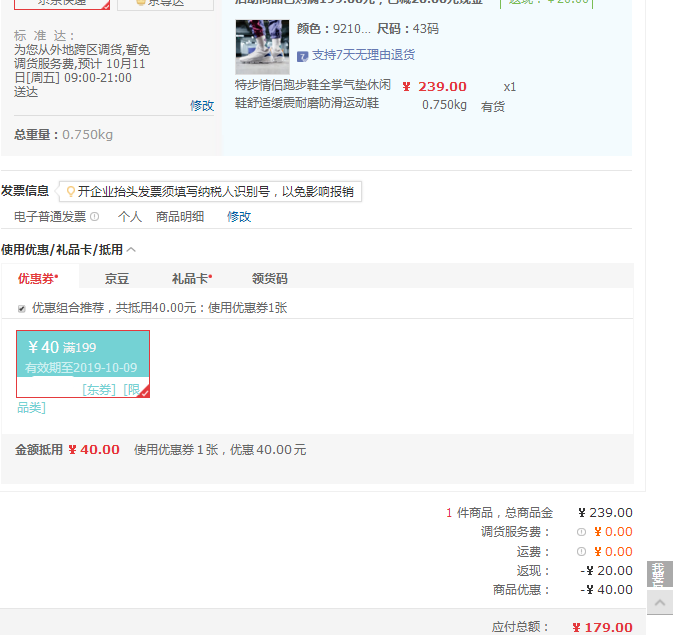Click the lightbulb tip icon in invoice notice
689x635 pixels.
point(70,192)
